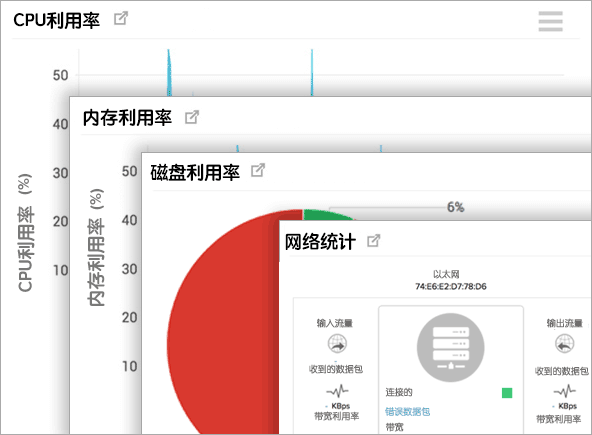
Task: Click the green 连接的 status square
Action: pos(507,393)
